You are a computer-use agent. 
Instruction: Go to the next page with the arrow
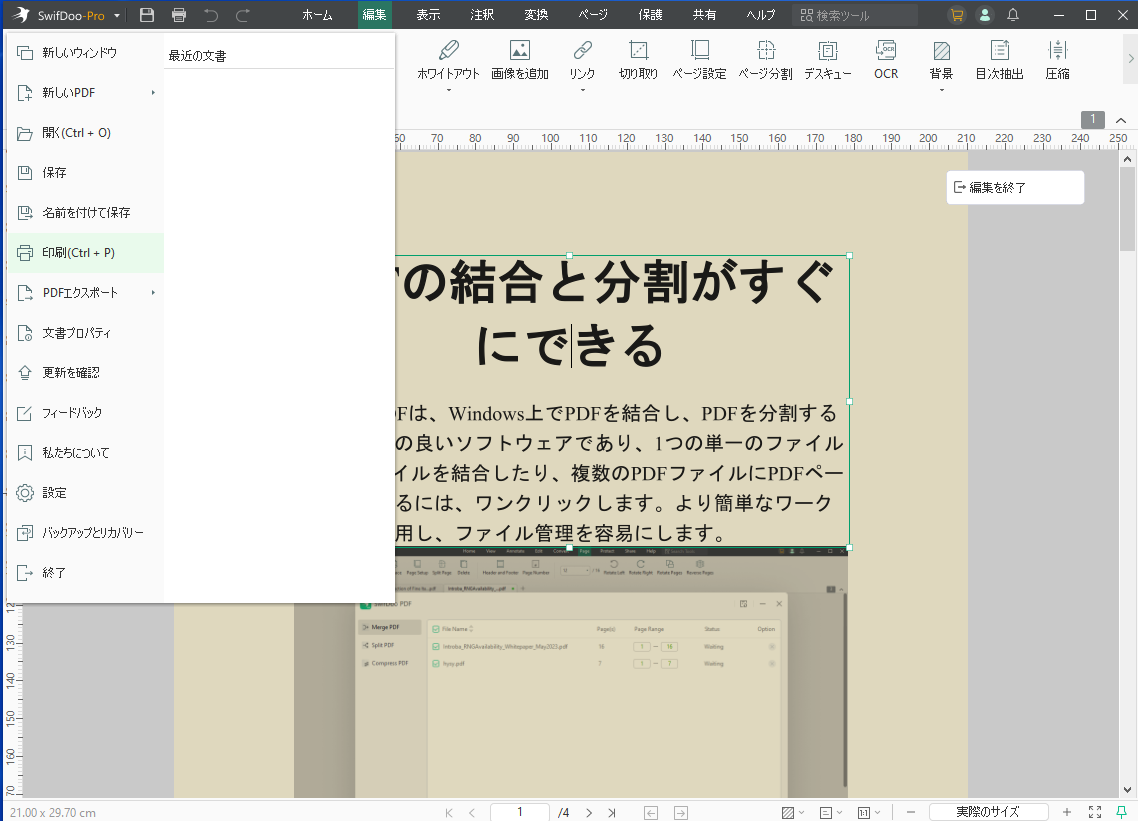(589, 812)
